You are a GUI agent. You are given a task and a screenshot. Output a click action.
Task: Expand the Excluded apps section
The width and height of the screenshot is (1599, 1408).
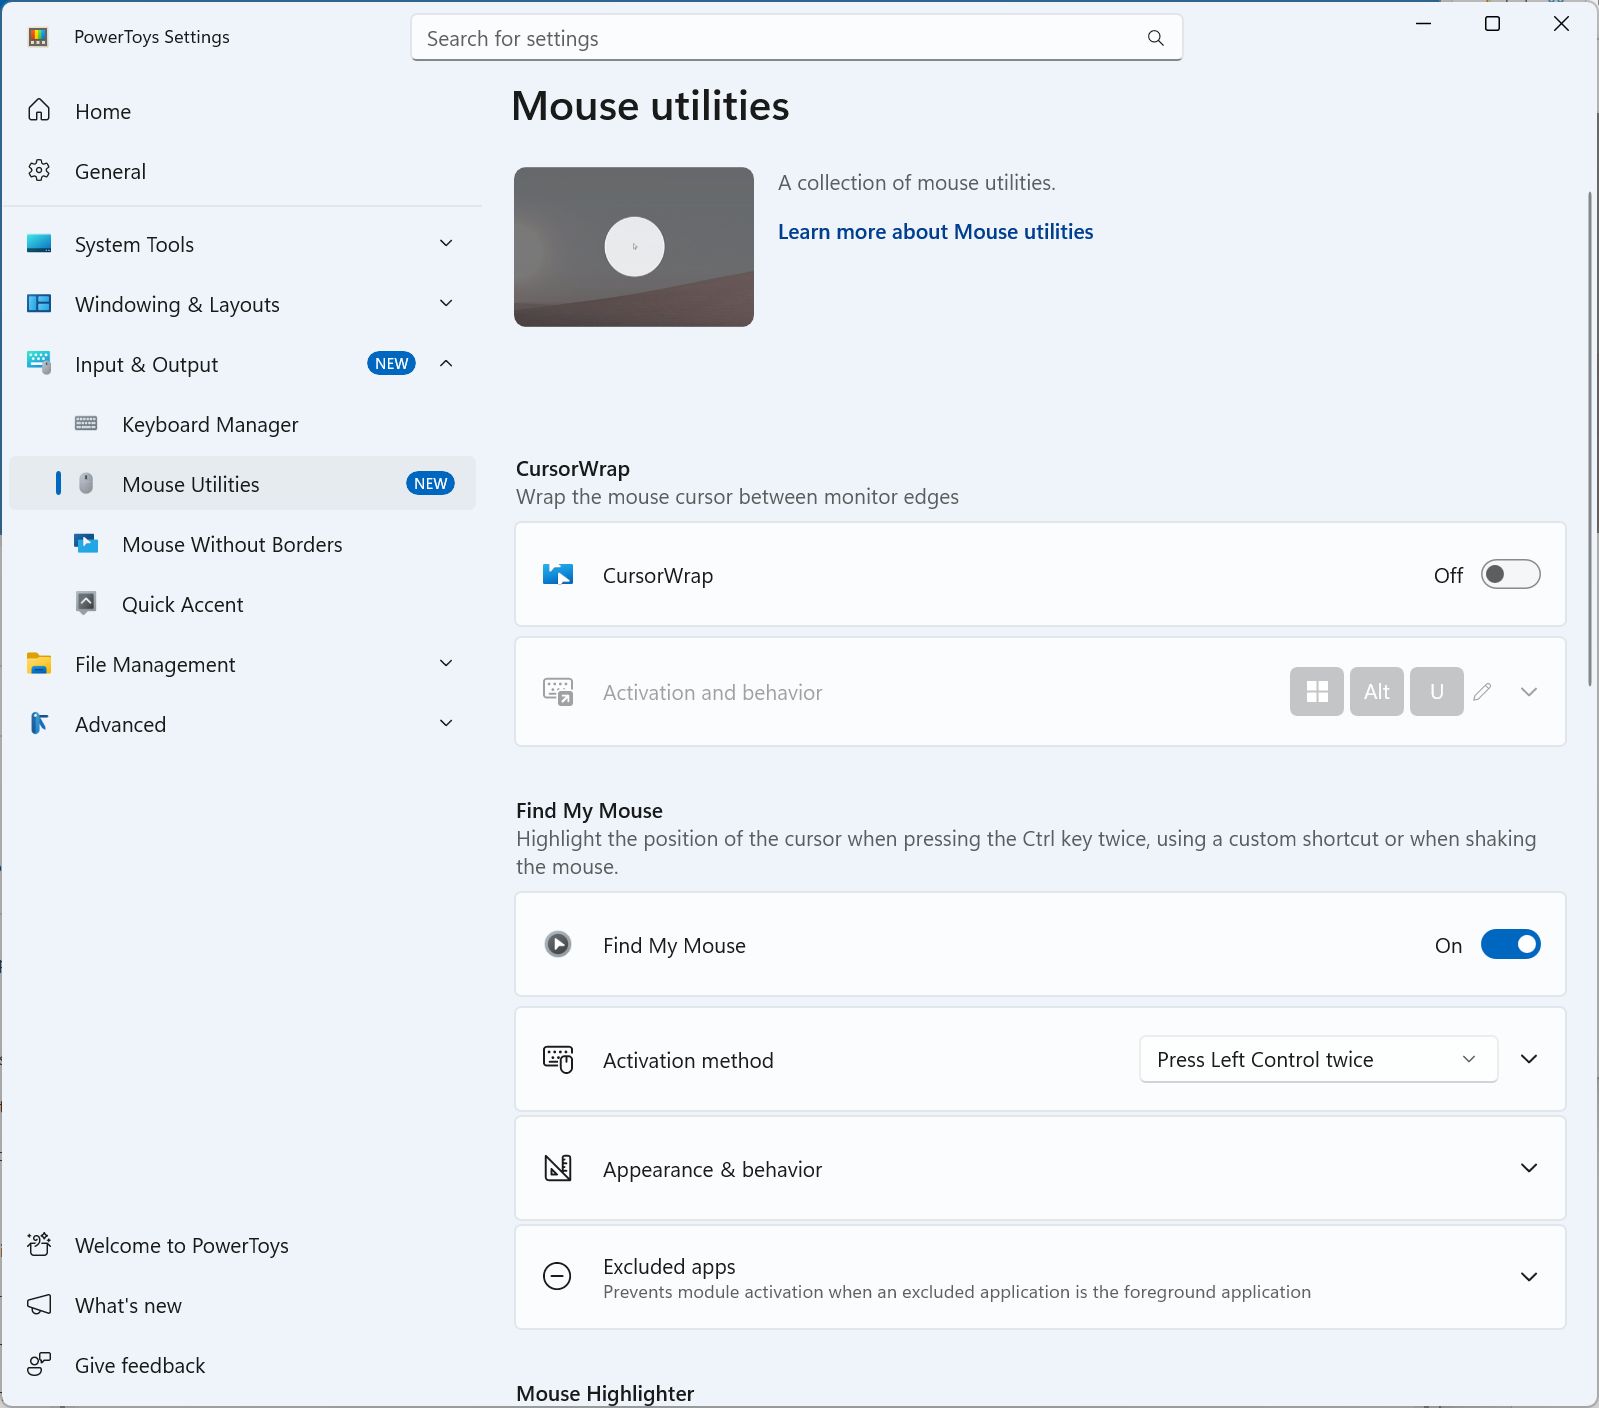tap(1528, 1277)
